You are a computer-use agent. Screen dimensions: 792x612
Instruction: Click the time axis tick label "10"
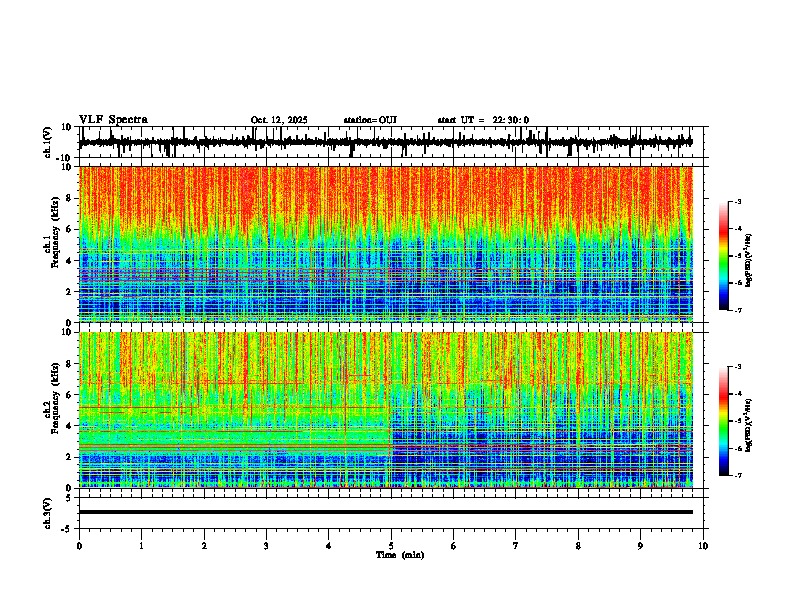(703, 546)
